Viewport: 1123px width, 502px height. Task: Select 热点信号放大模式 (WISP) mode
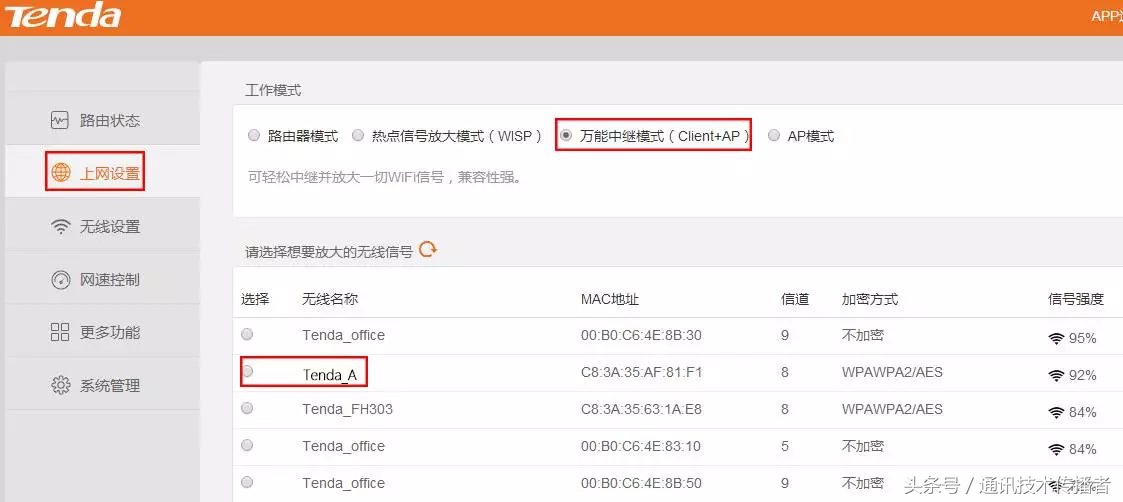point(357,135)
